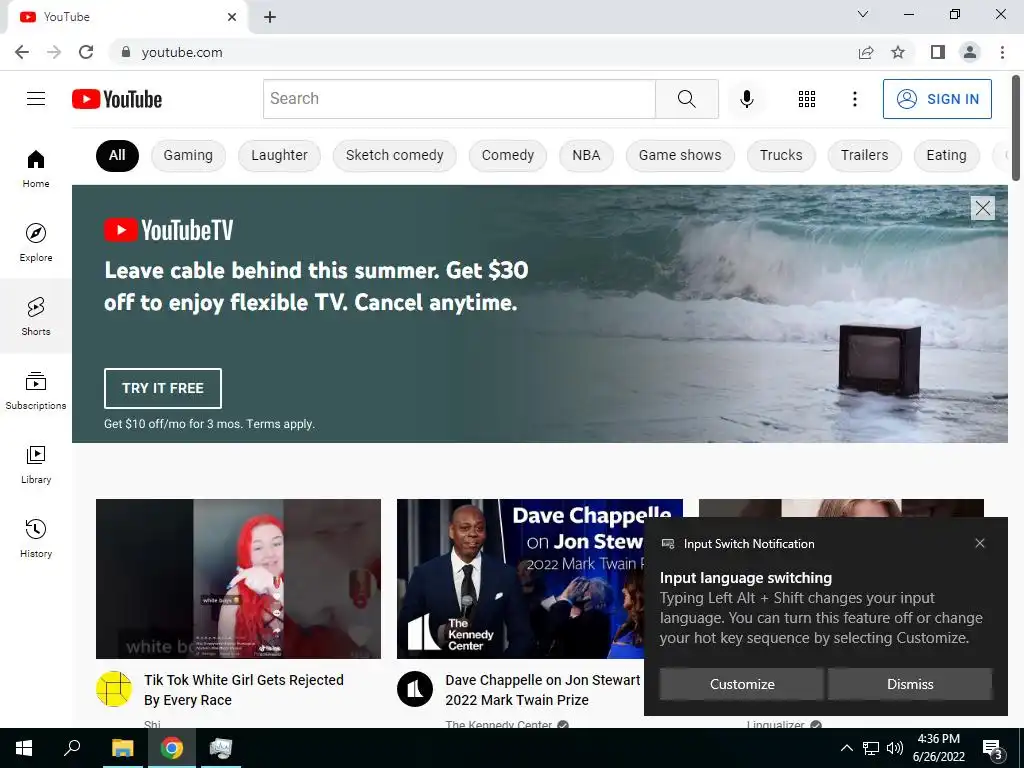This screenshot has width=1024, height=768.
Task: Select the All filter chip
Action: coord(118,155)
